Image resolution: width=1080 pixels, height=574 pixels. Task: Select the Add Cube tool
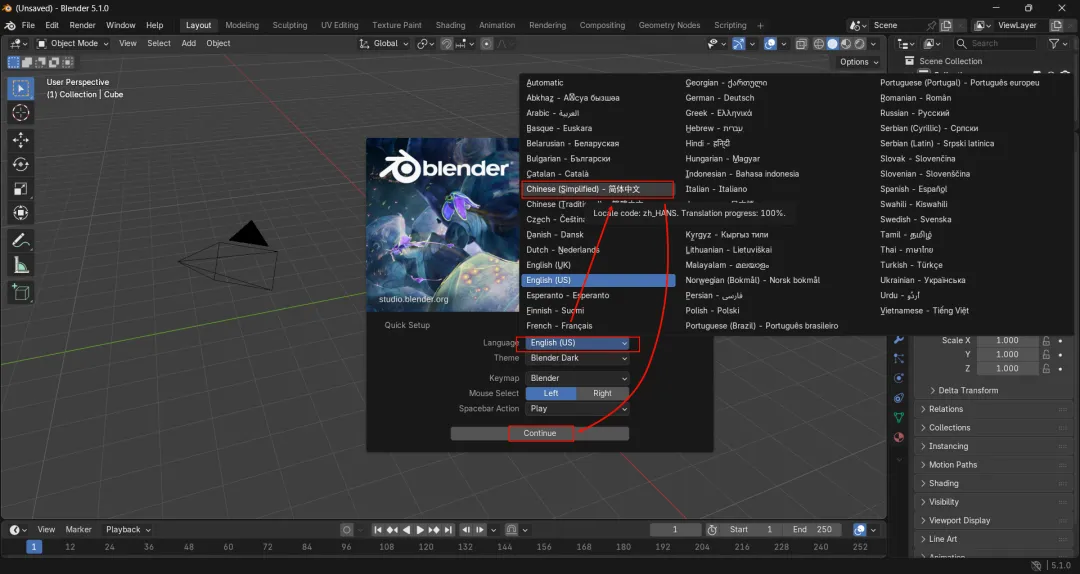click(21, 292)
